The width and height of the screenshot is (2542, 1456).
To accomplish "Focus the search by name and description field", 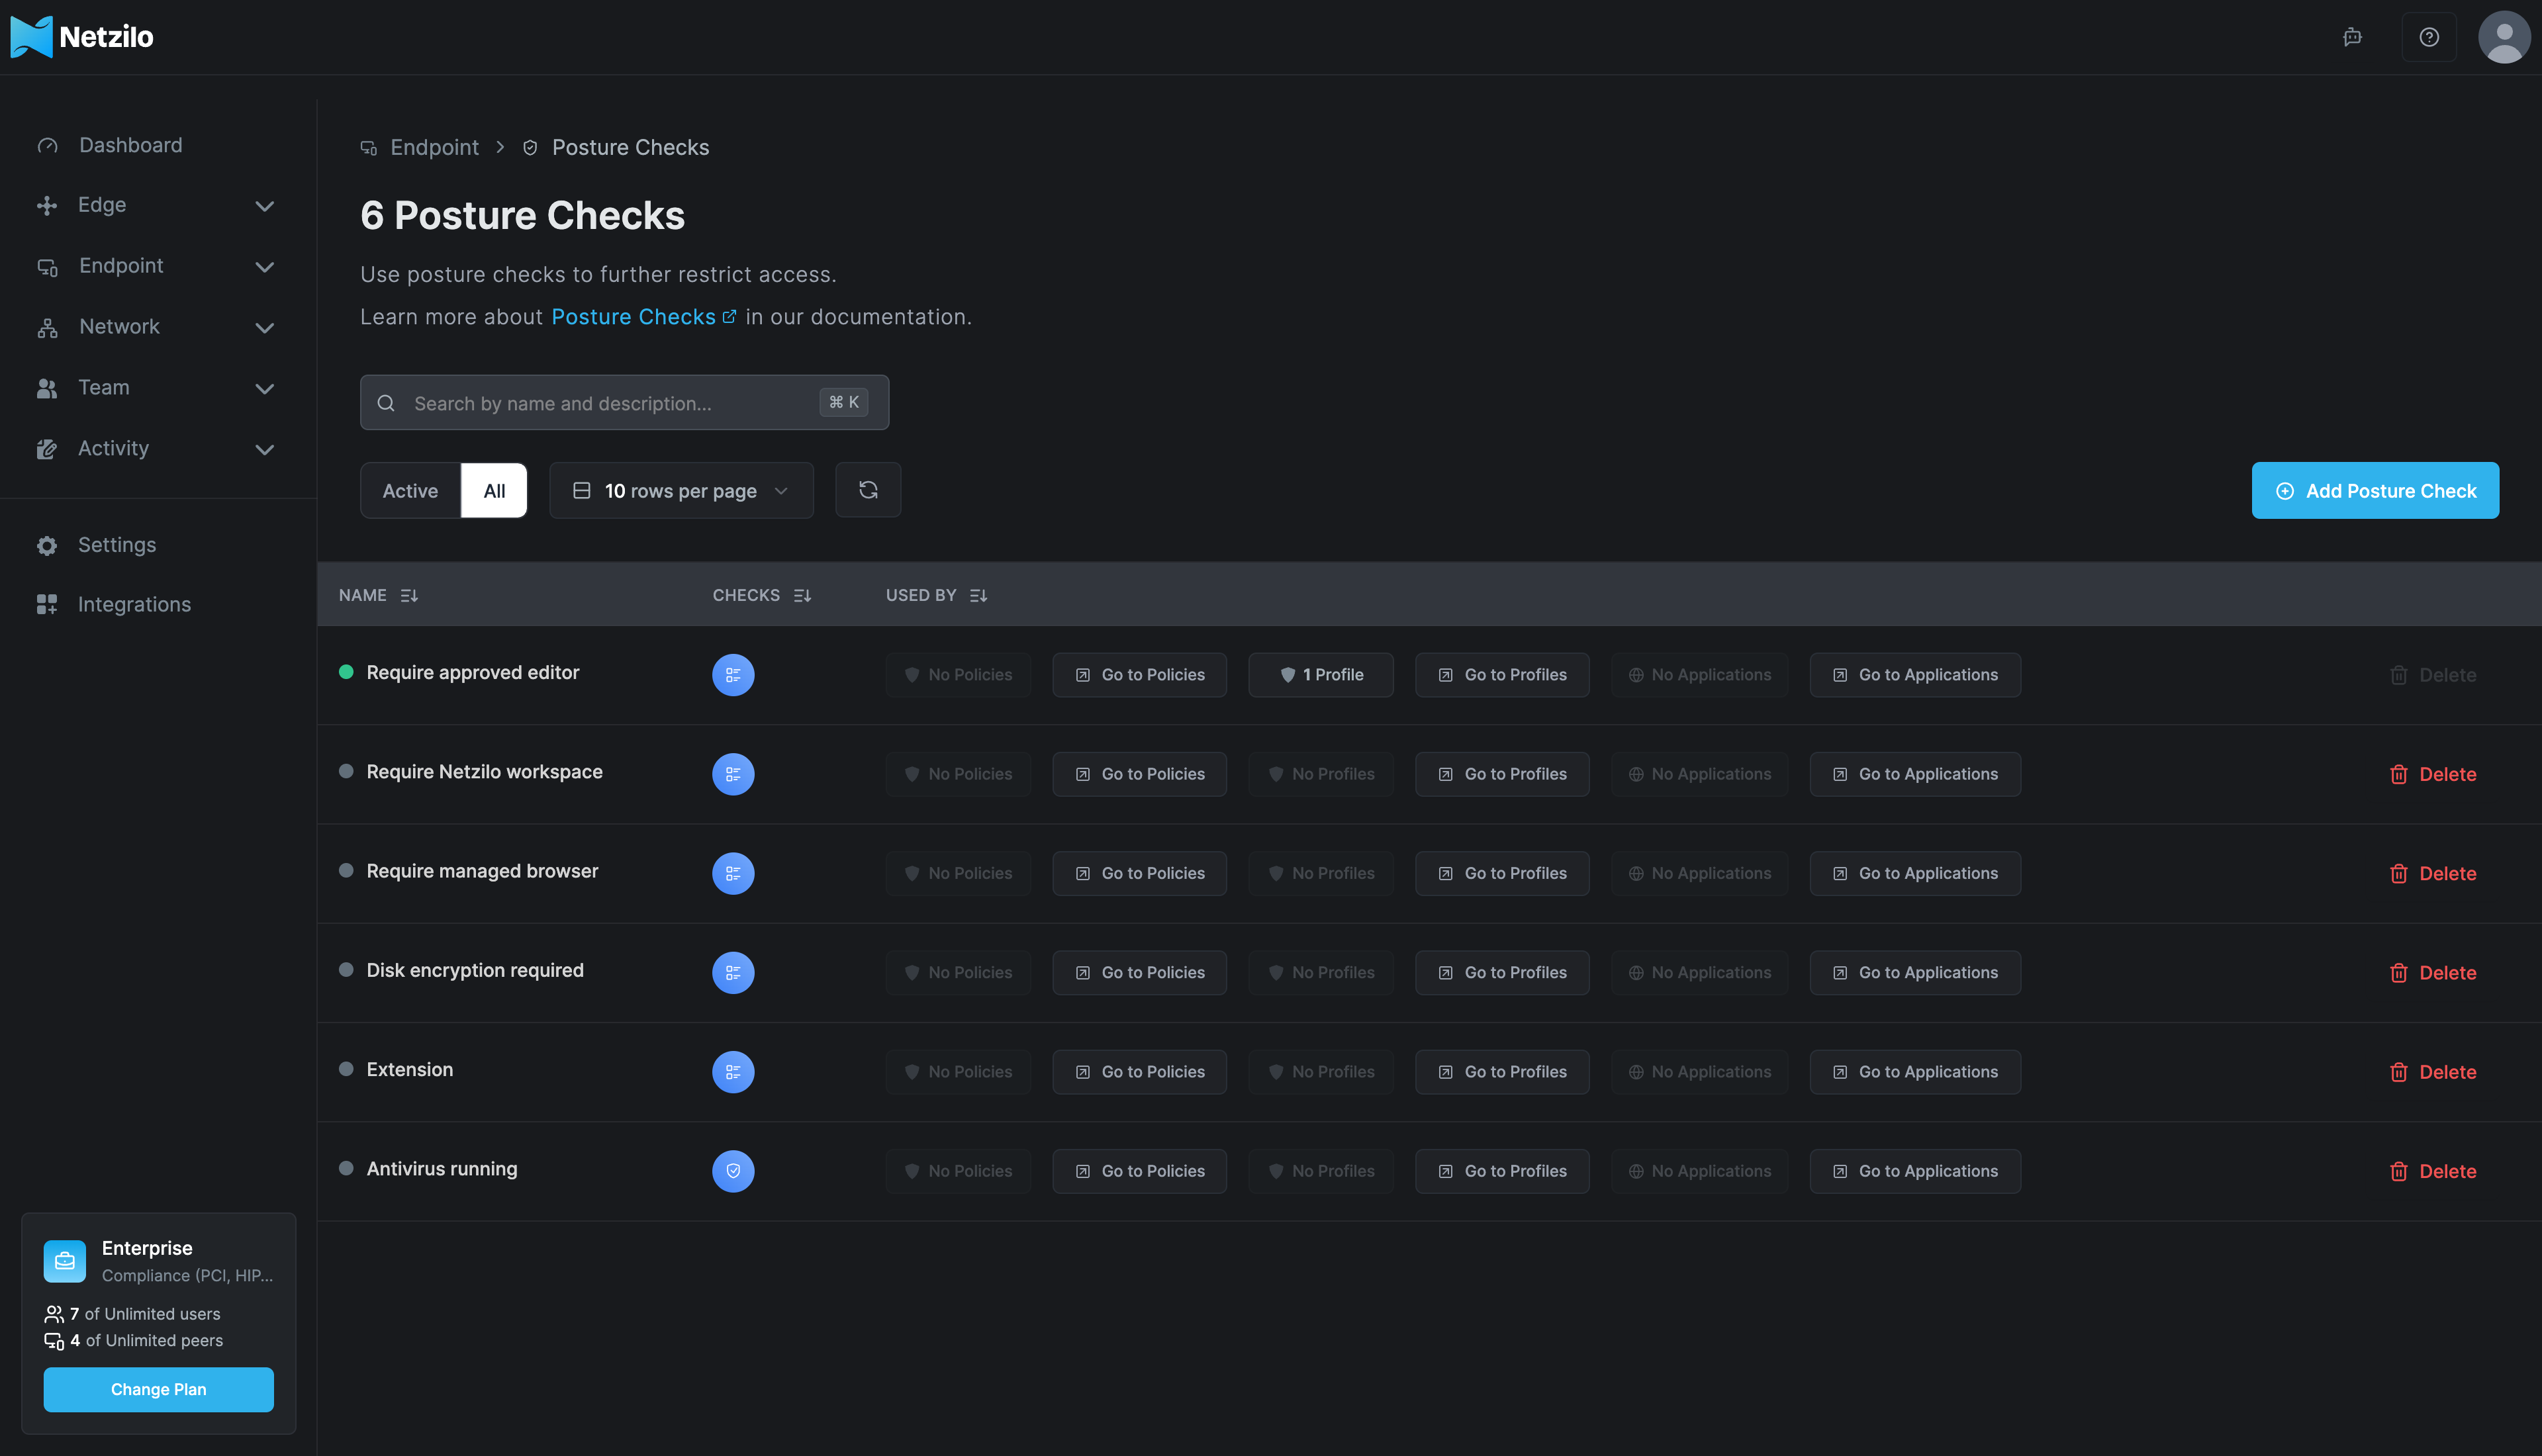I will (x=624, y=402).
